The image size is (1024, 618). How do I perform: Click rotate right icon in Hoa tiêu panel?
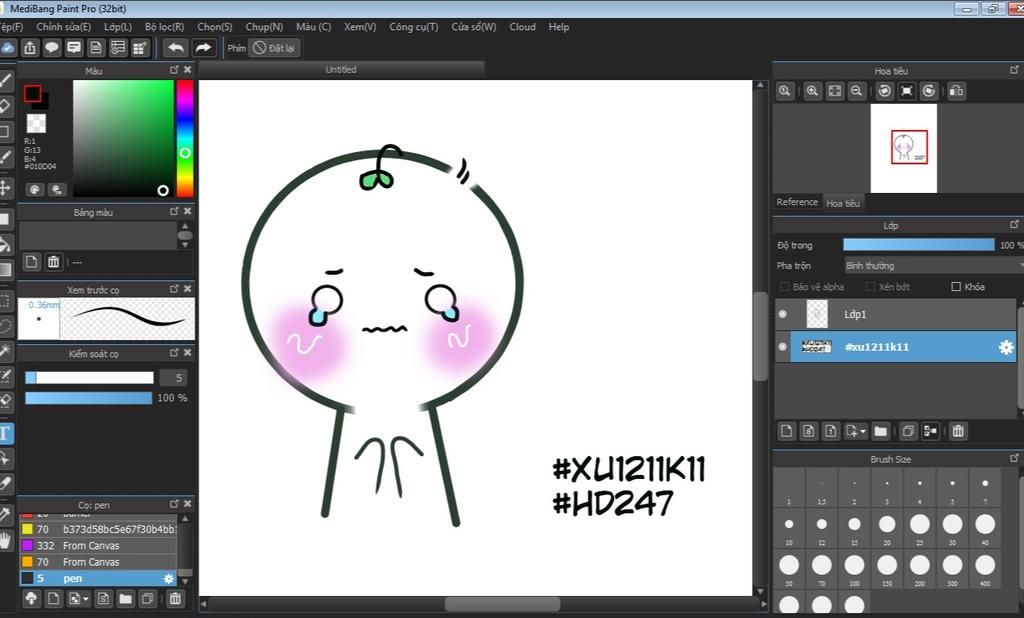(929, 91)
